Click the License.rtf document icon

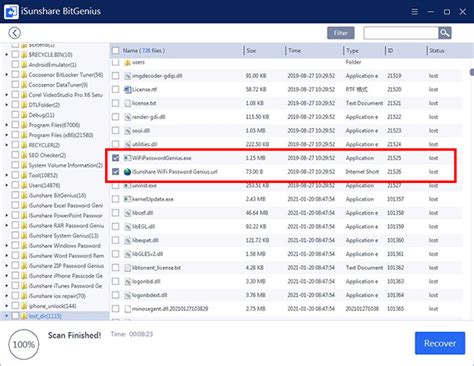pos(127,89)
